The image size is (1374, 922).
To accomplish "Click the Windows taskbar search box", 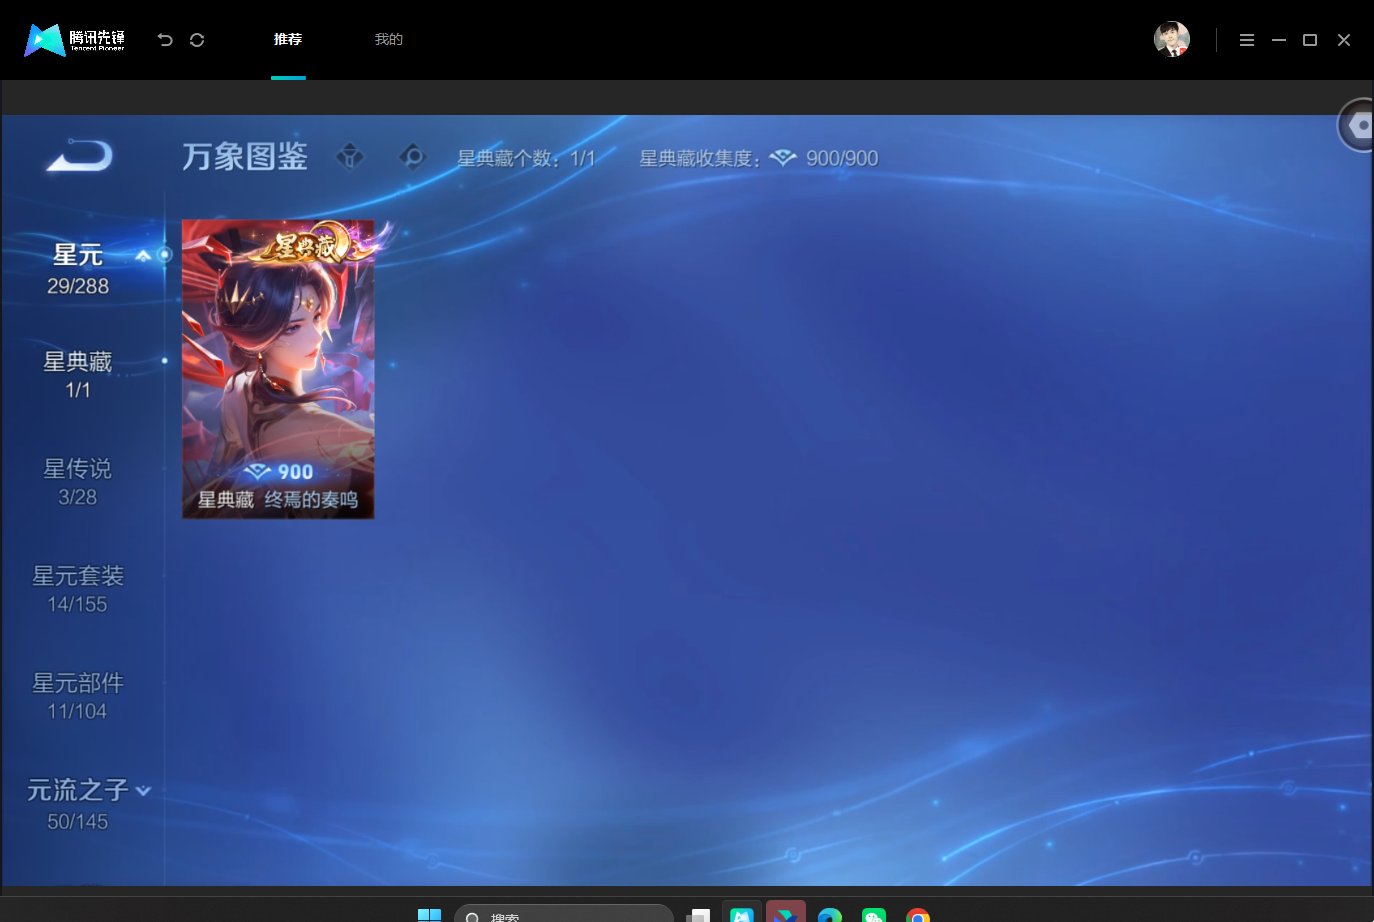I will point(564,914).
